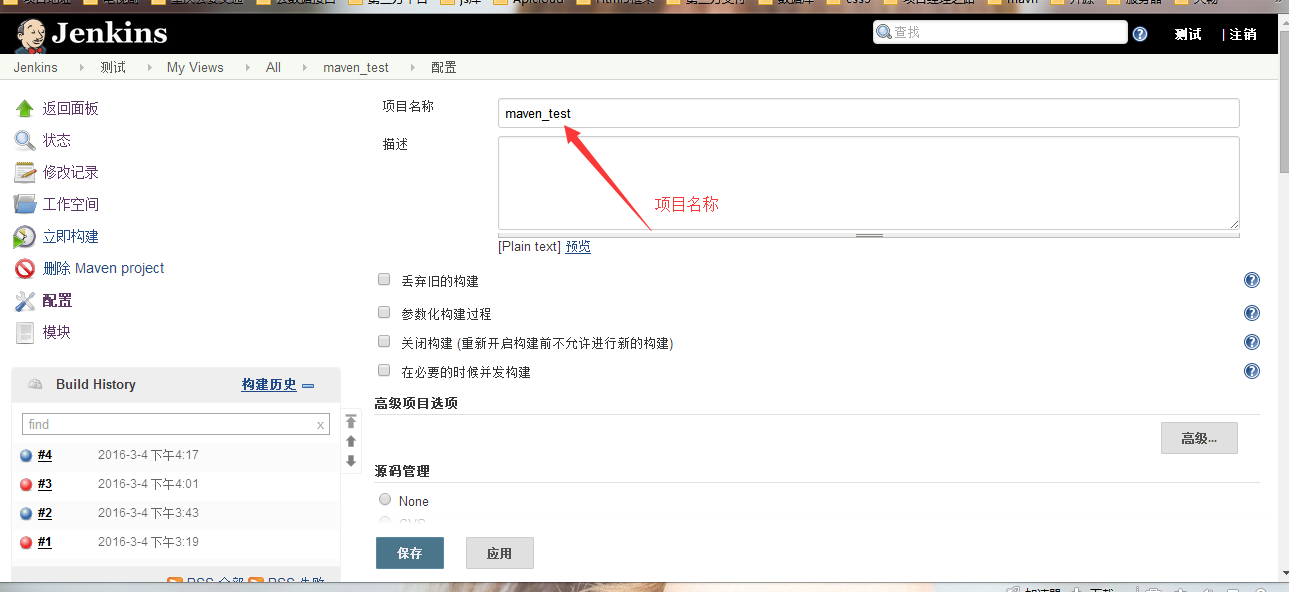
Task: Toggle 关闭构建 checkbox
Action: point(384,341)
